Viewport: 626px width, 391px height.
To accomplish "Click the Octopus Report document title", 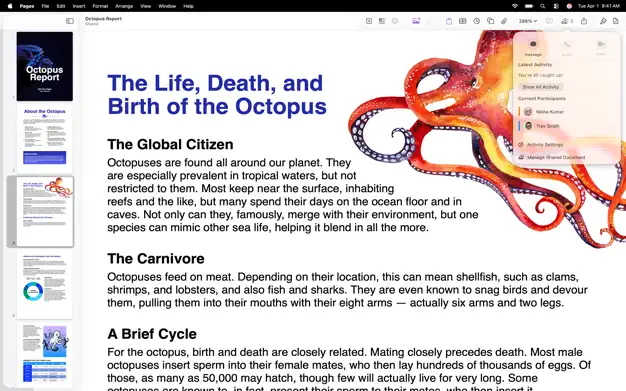I will click(x=103, y=19).
